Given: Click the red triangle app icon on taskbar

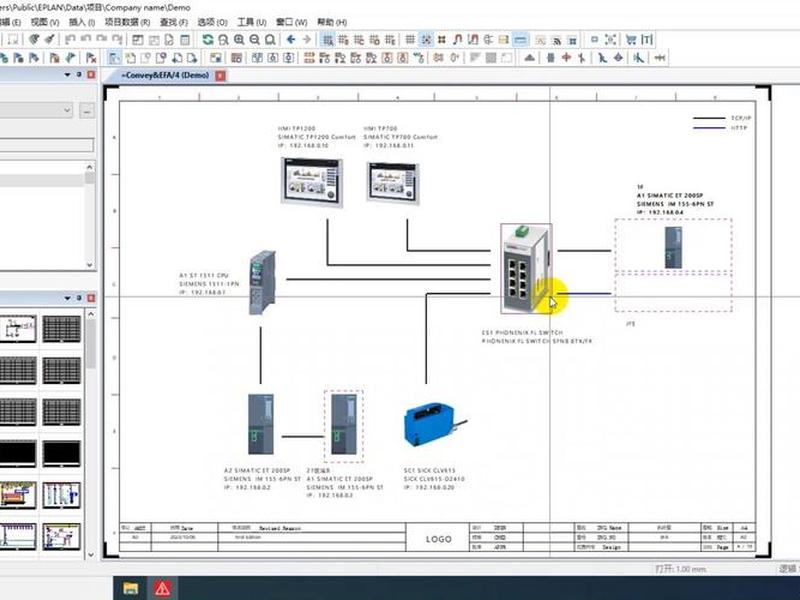Looking at the screenshot, I should [x=162, y=589].
